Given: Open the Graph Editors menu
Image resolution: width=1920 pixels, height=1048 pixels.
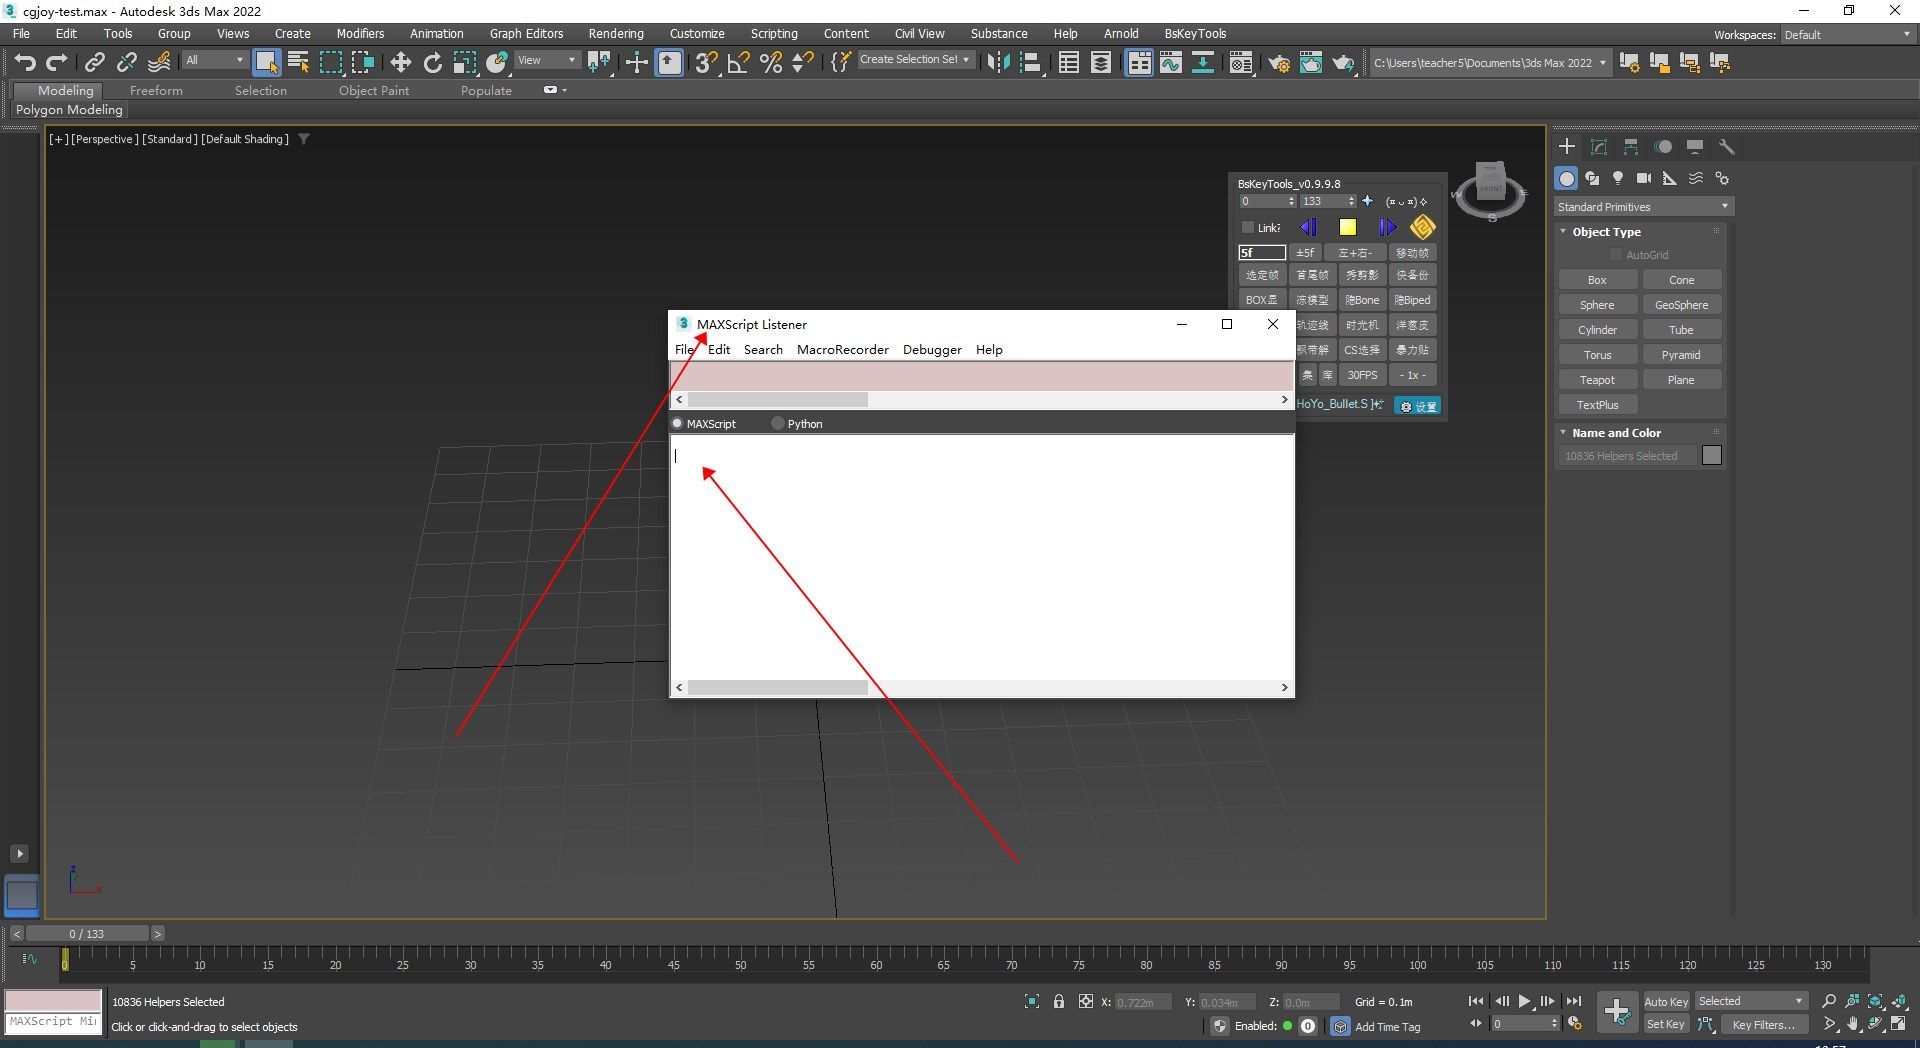Looking at the screenshot, I should 526,34.
